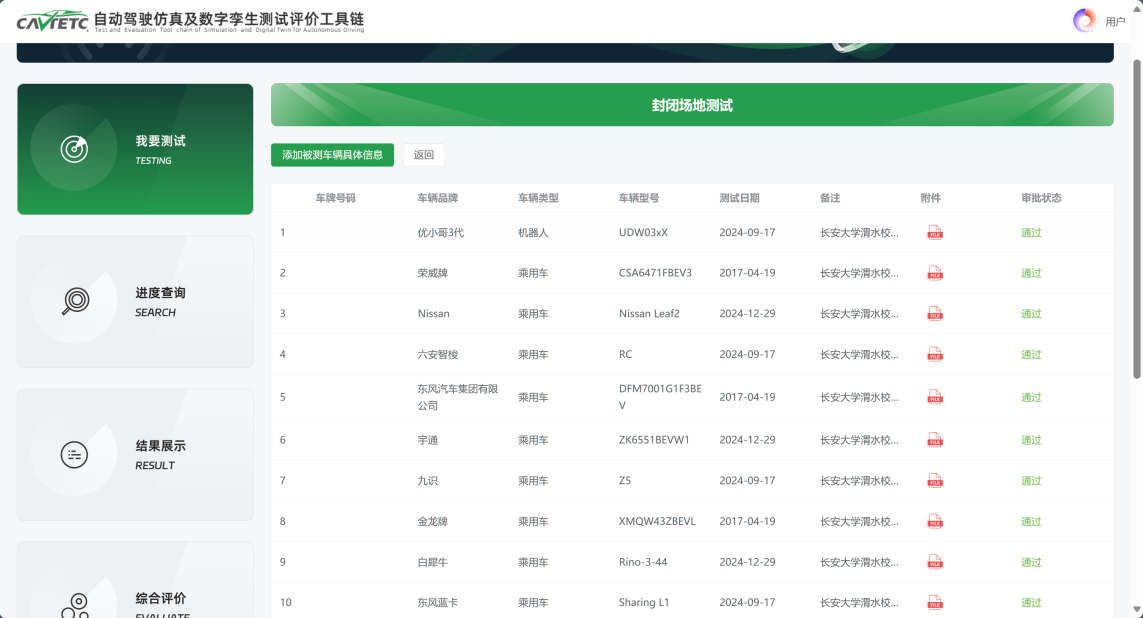This screenshot has width=1143, height=618.
Task: Click the XMQW43ZBEVL model cell
Action: [657, 522]
